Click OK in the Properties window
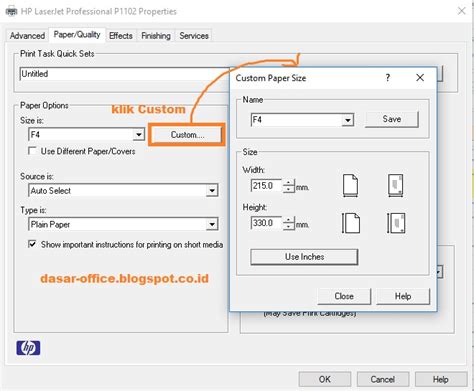This screenshot has width=474, height=391. (325, 380)
